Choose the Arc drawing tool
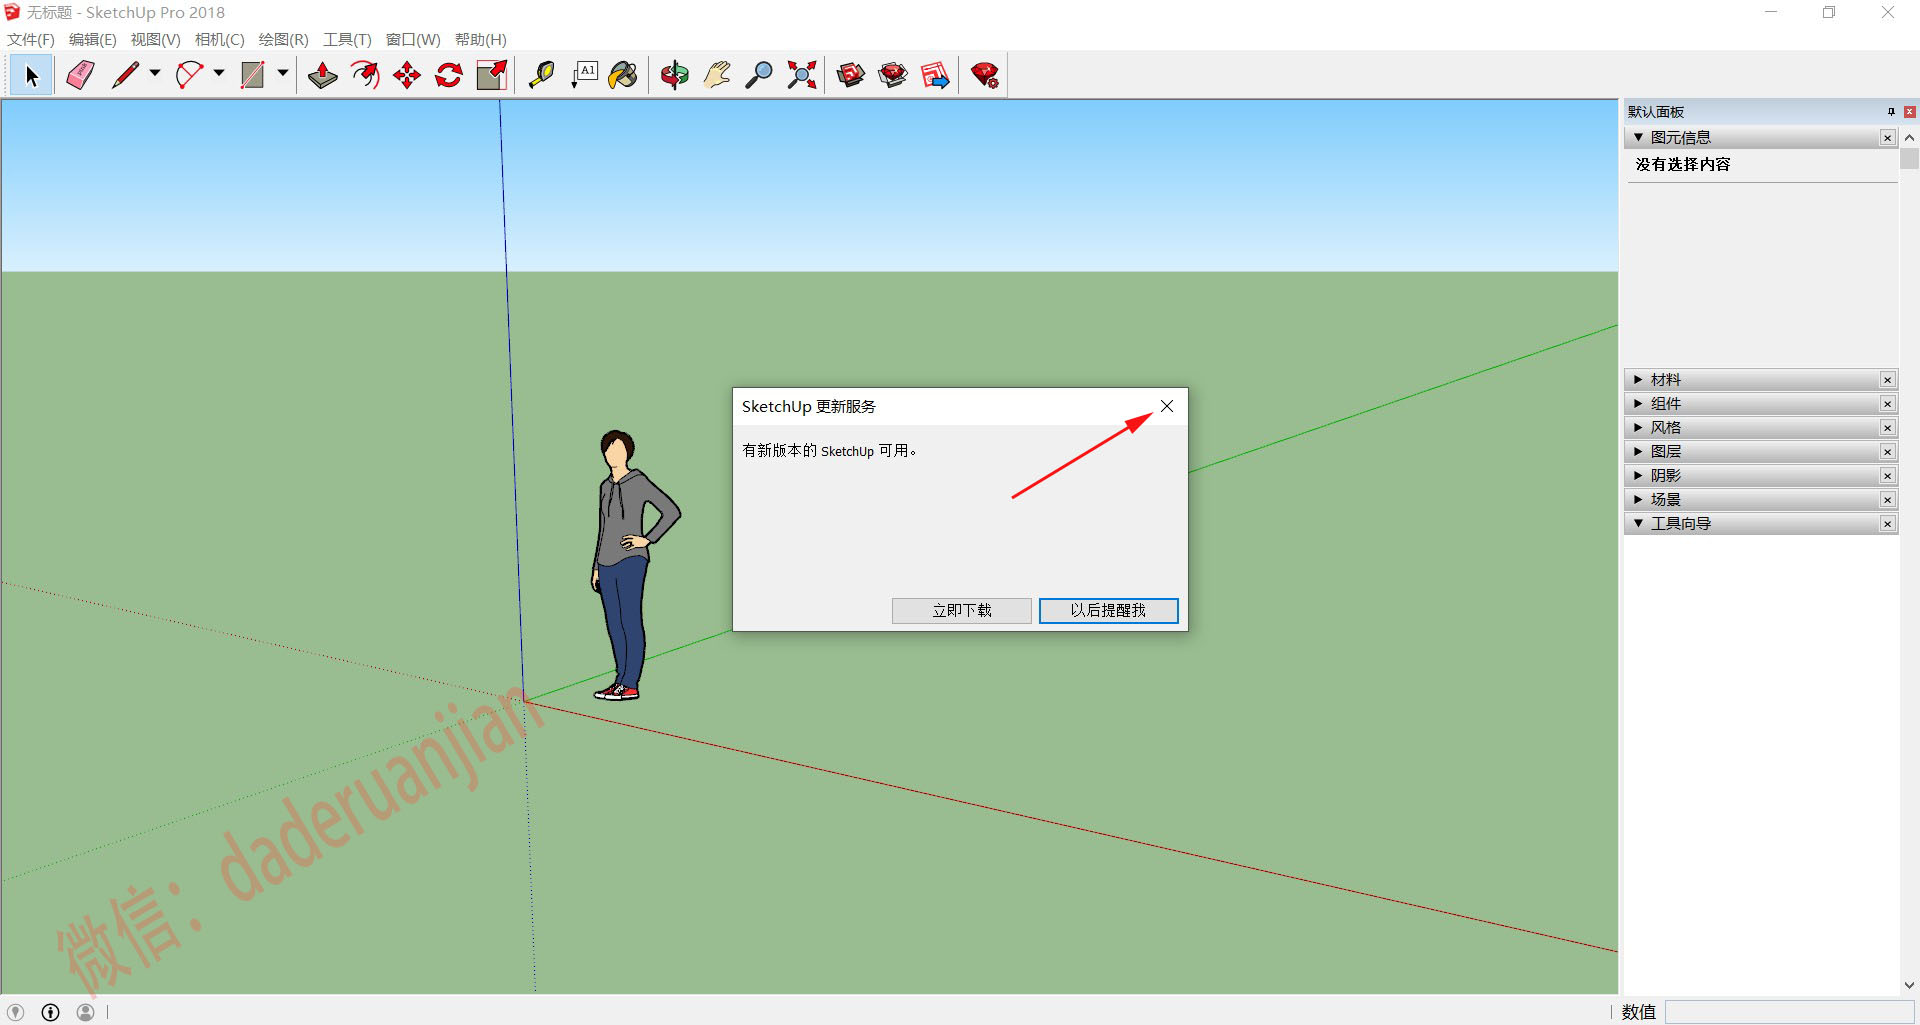Viewport: 1920px width, 1025px height. click(x=189, y=75)
